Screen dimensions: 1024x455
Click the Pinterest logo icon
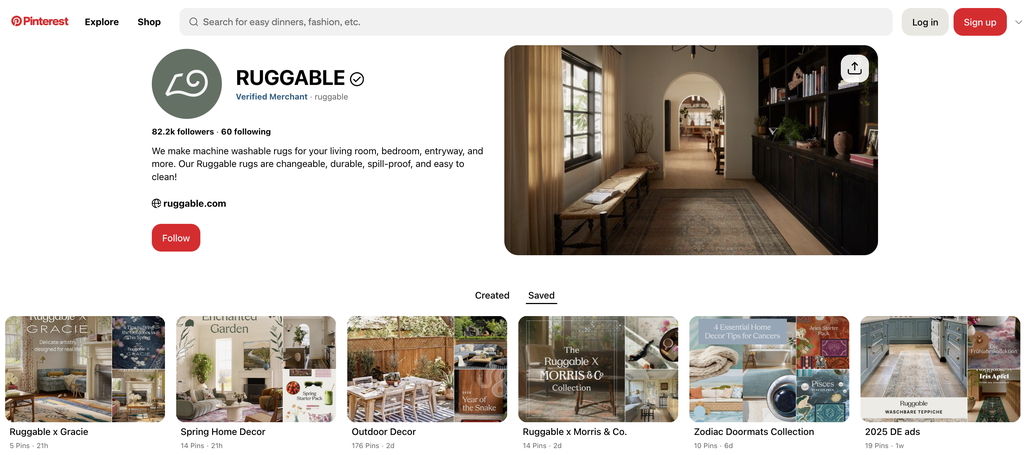16,21
